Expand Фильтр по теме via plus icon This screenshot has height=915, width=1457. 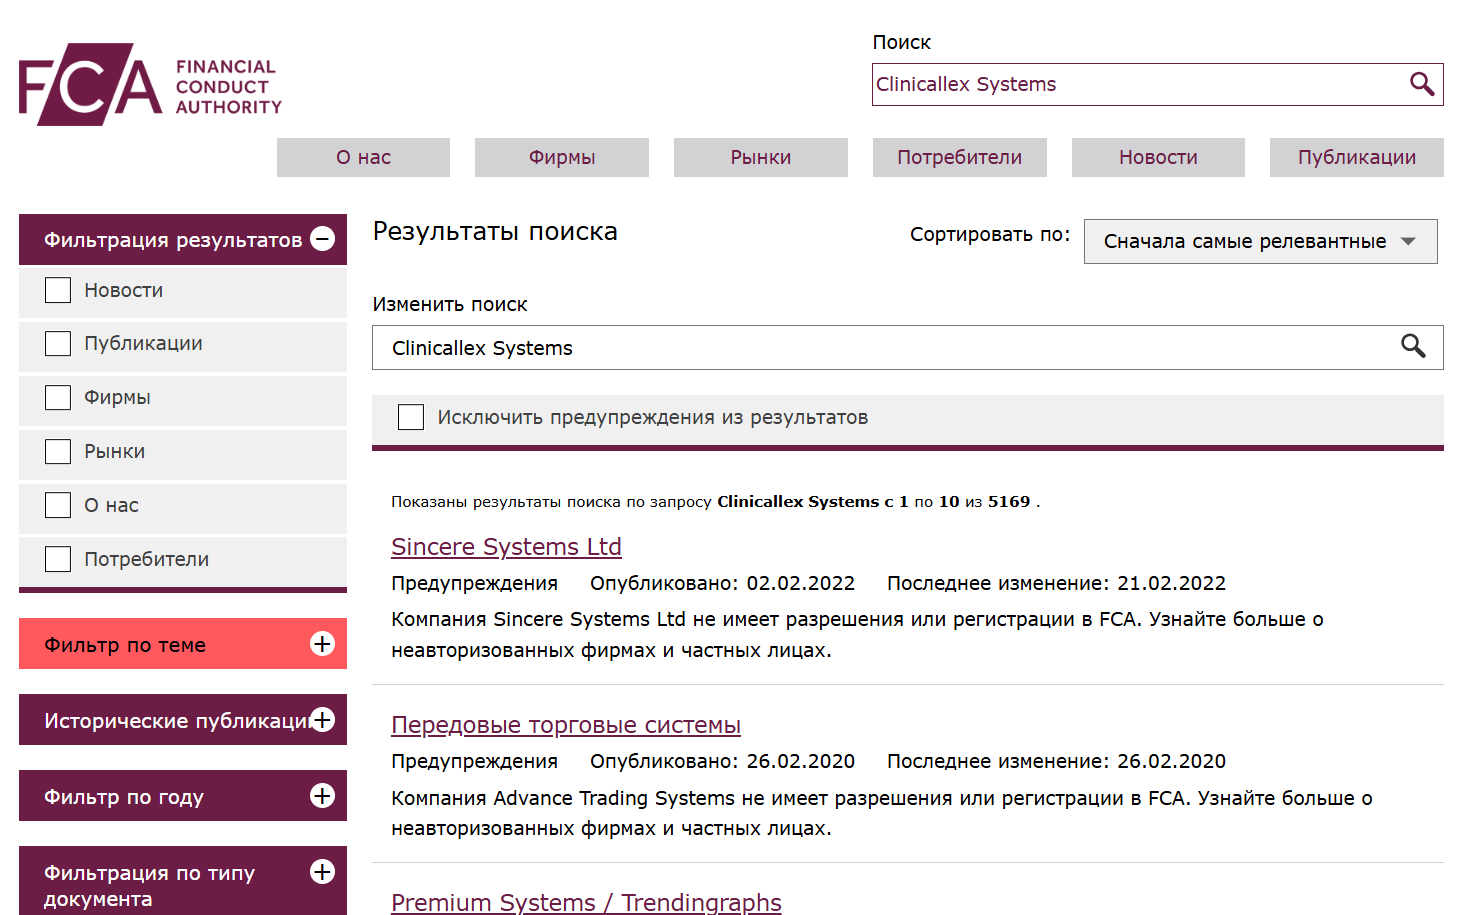pos(322,644)
